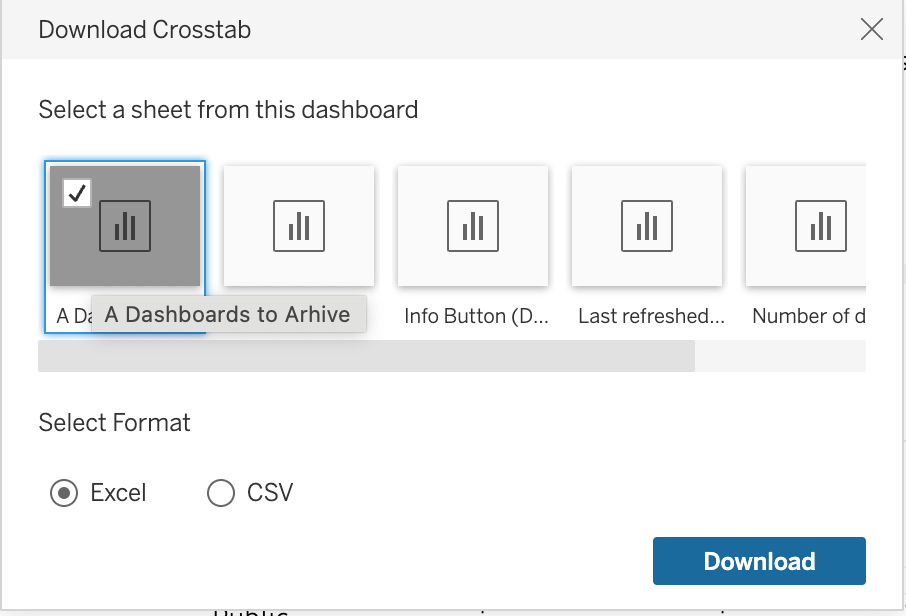Click the 'Excel' text label
The width and height of the screenshot is (906, 616).
[x=118, y=493]
